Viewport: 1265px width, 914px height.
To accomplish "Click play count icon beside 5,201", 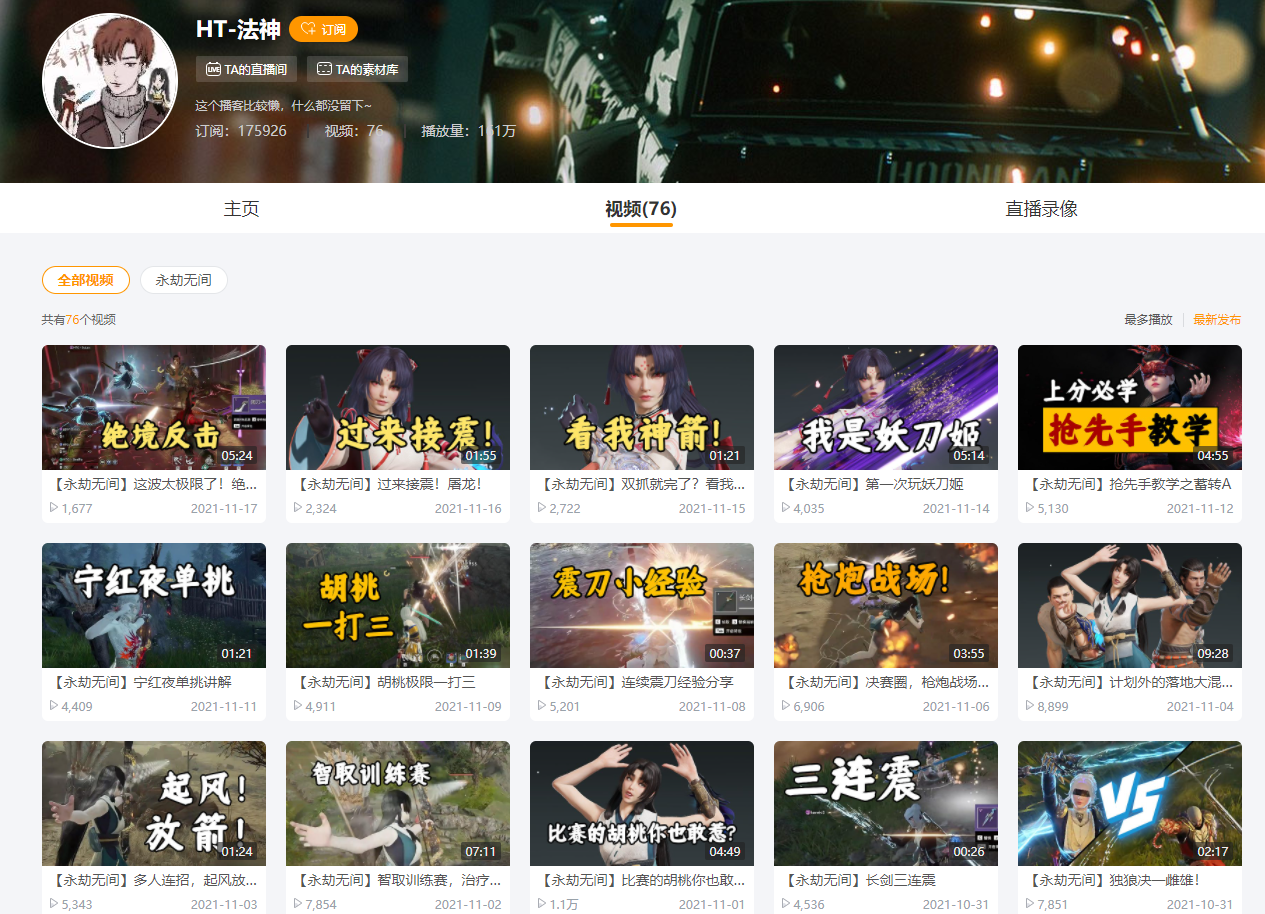I will 542,706.
